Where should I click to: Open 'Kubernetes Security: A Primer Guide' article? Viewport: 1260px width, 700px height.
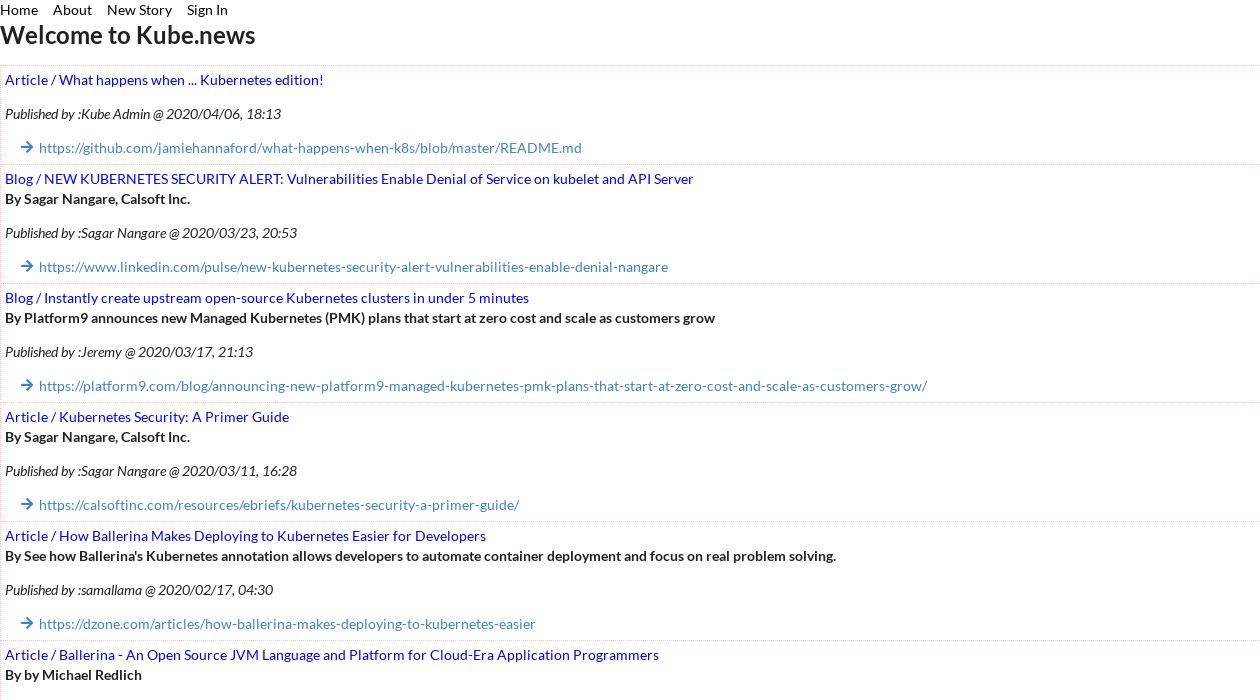(147, 417)
